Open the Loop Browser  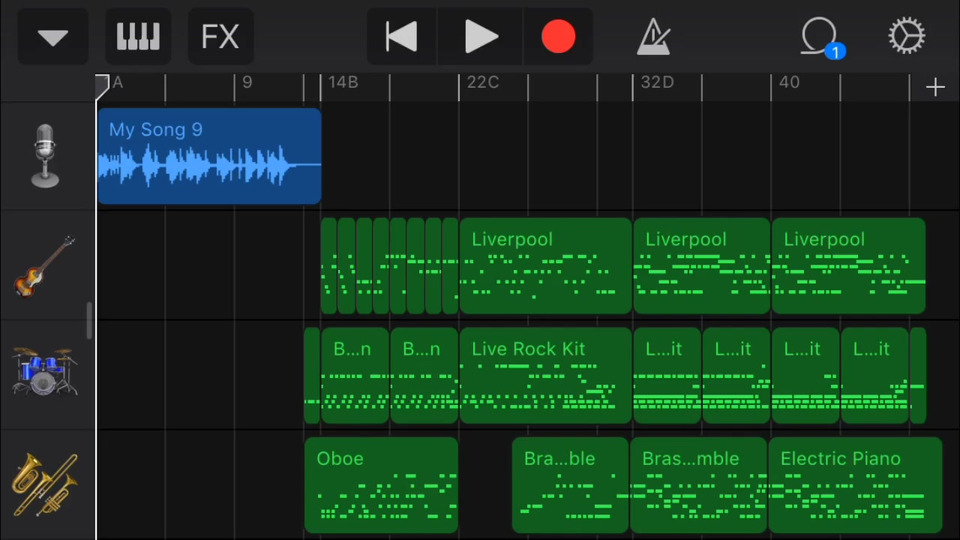point(822,37)
